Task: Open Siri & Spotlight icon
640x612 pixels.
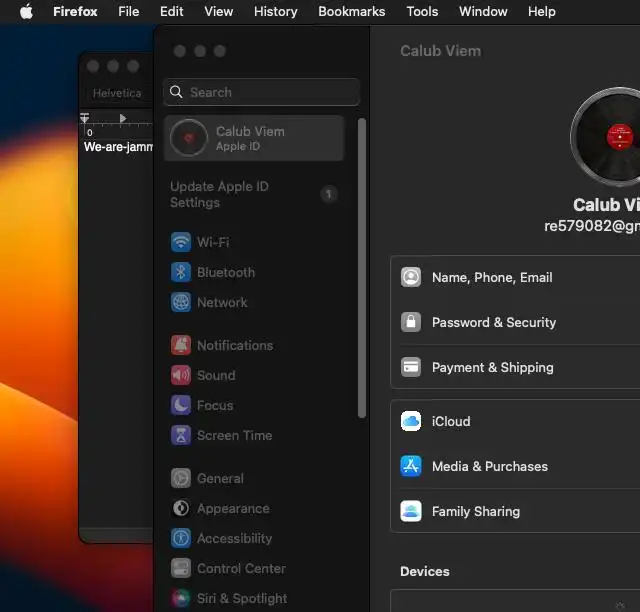Action: [181, 599]
